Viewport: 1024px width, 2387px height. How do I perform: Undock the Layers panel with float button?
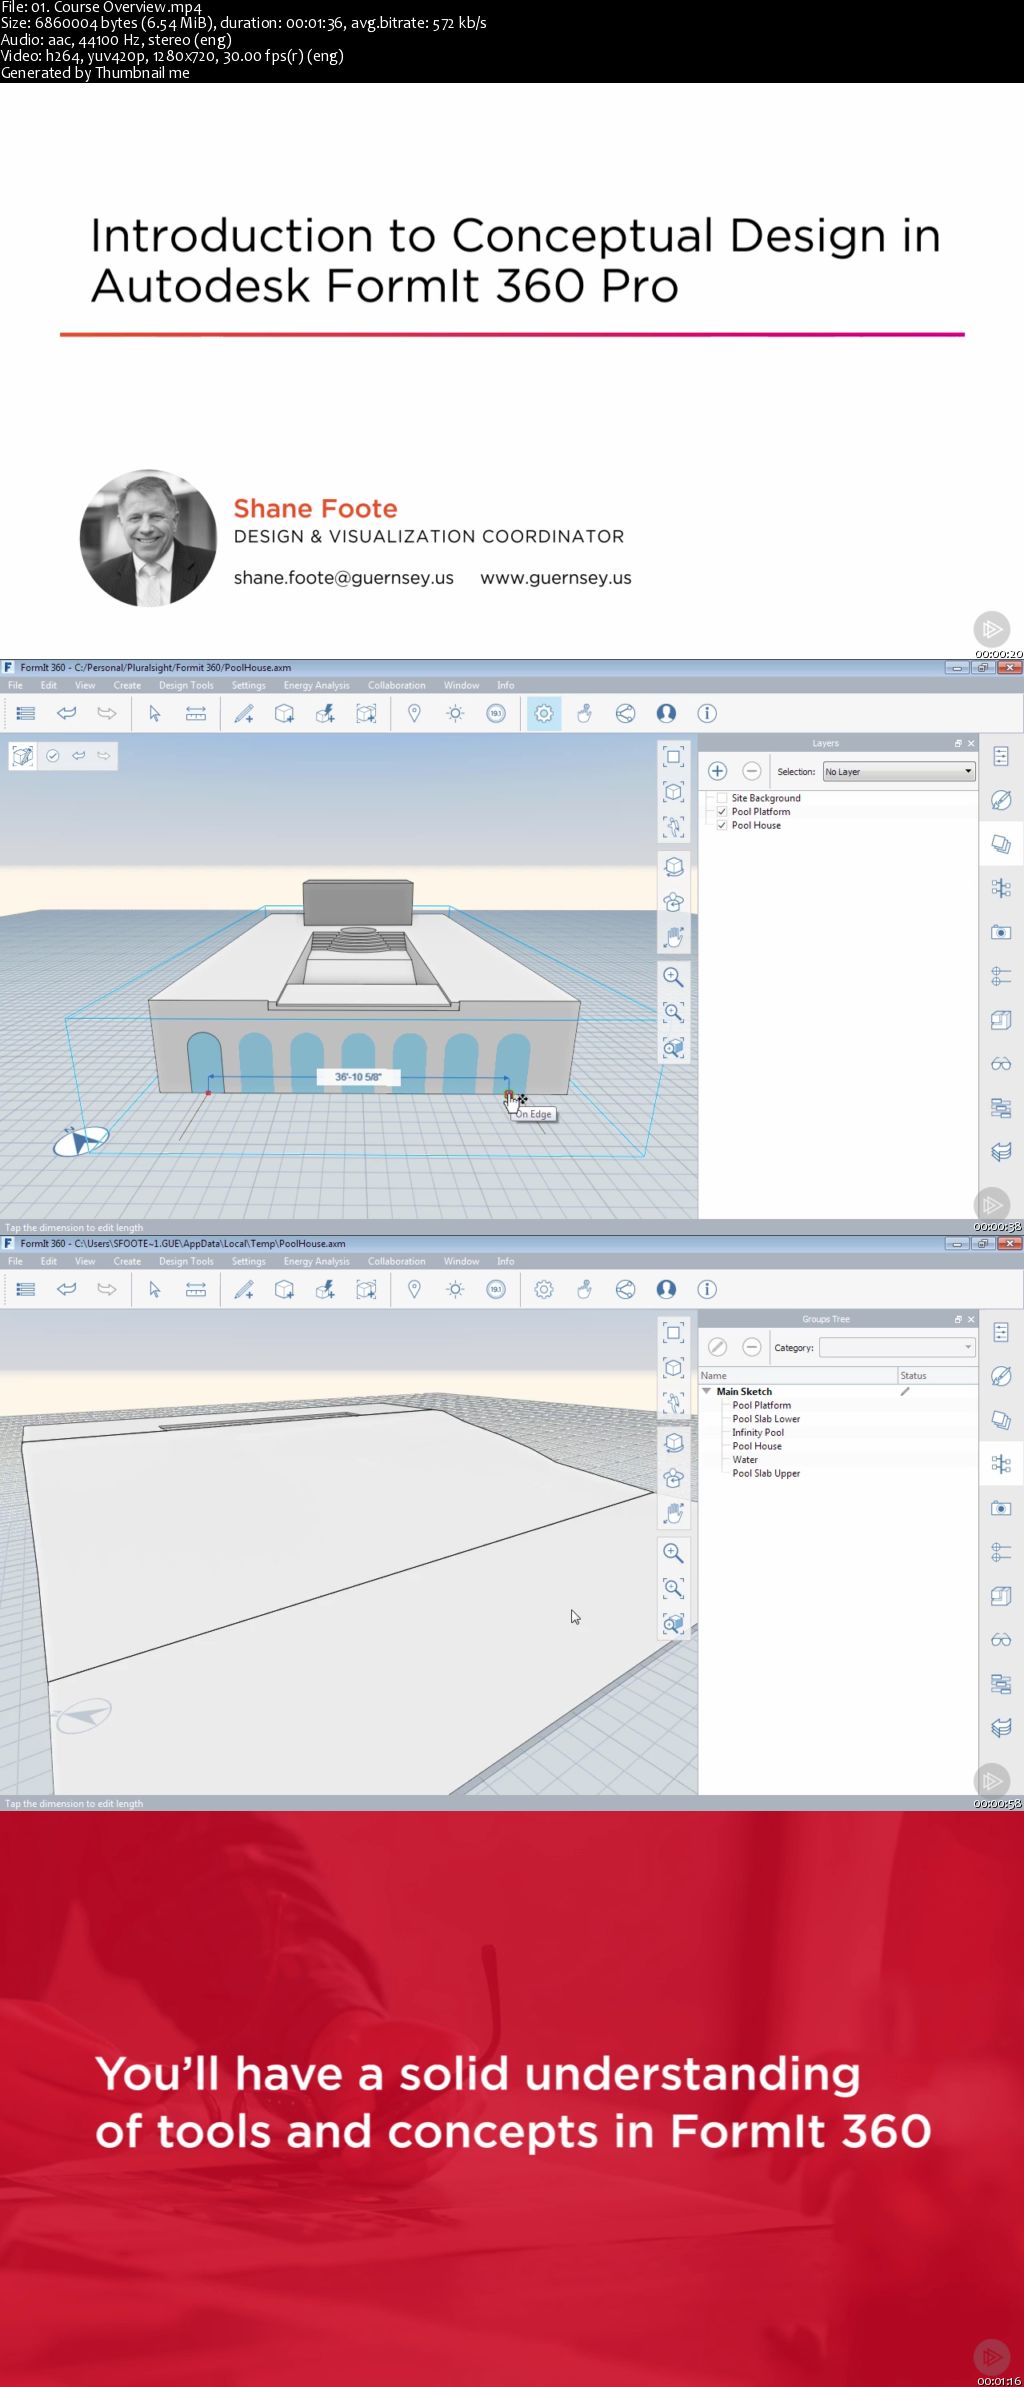(958, 743)
